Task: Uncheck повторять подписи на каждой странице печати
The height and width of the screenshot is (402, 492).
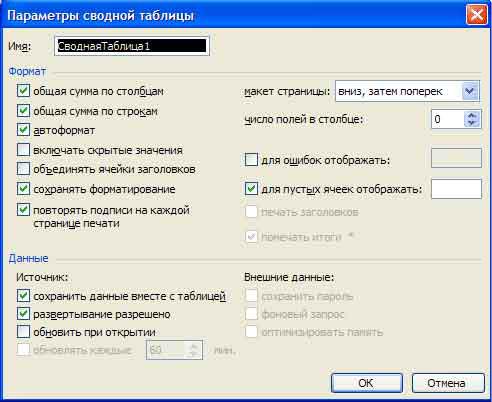Action: pos(23,210)
